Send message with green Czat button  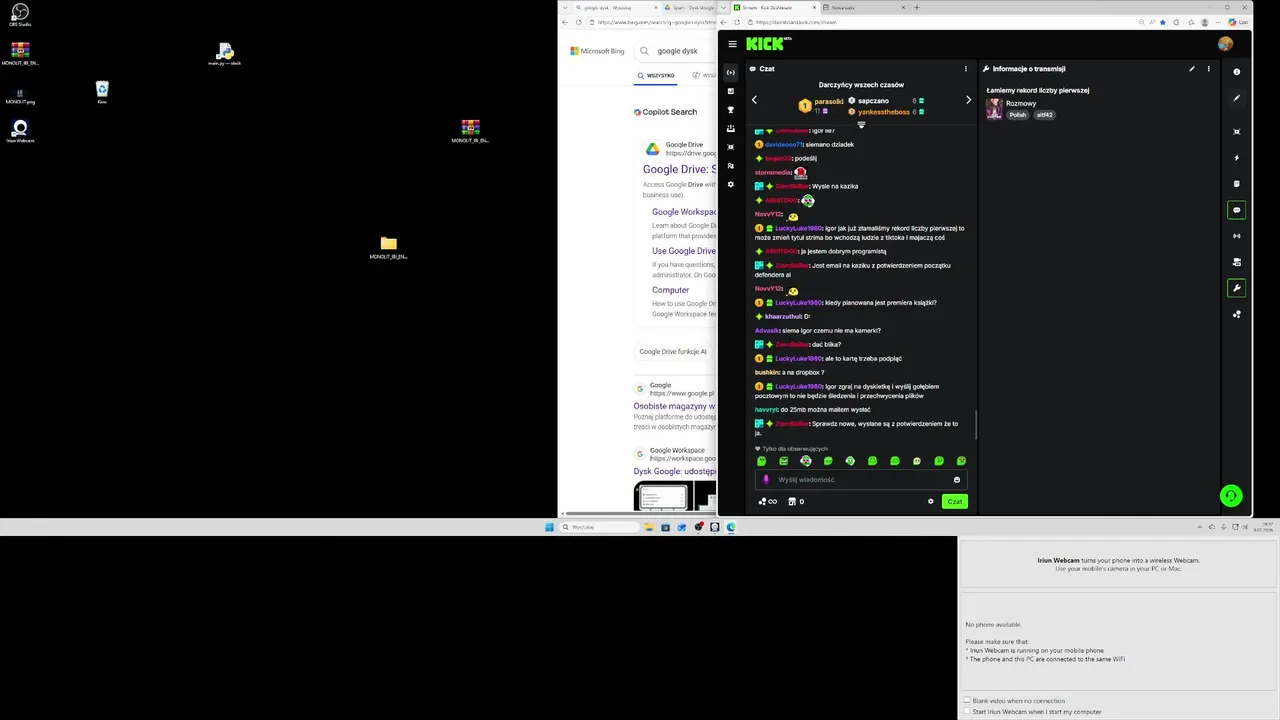coord(955,501)
